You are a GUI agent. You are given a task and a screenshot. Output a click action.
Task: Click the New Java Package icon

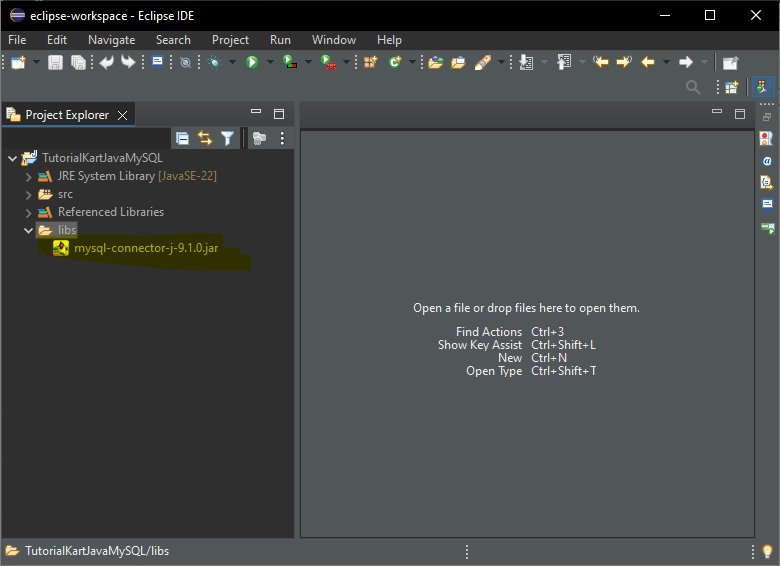[371, 62]
